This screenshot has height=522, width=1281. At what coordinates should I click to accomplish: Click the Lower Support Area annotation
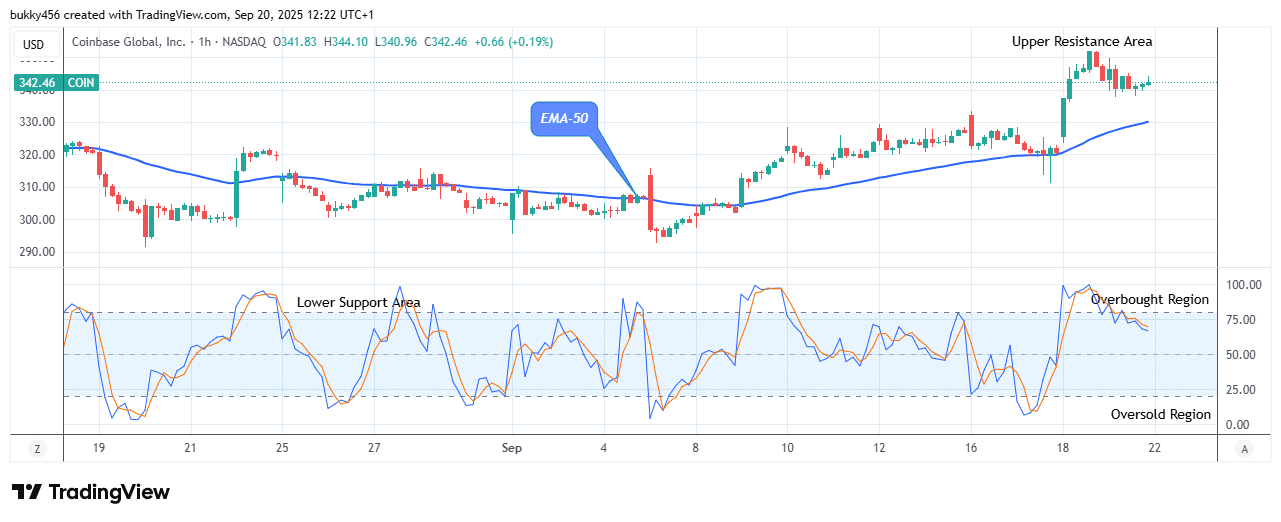[358, 303]
